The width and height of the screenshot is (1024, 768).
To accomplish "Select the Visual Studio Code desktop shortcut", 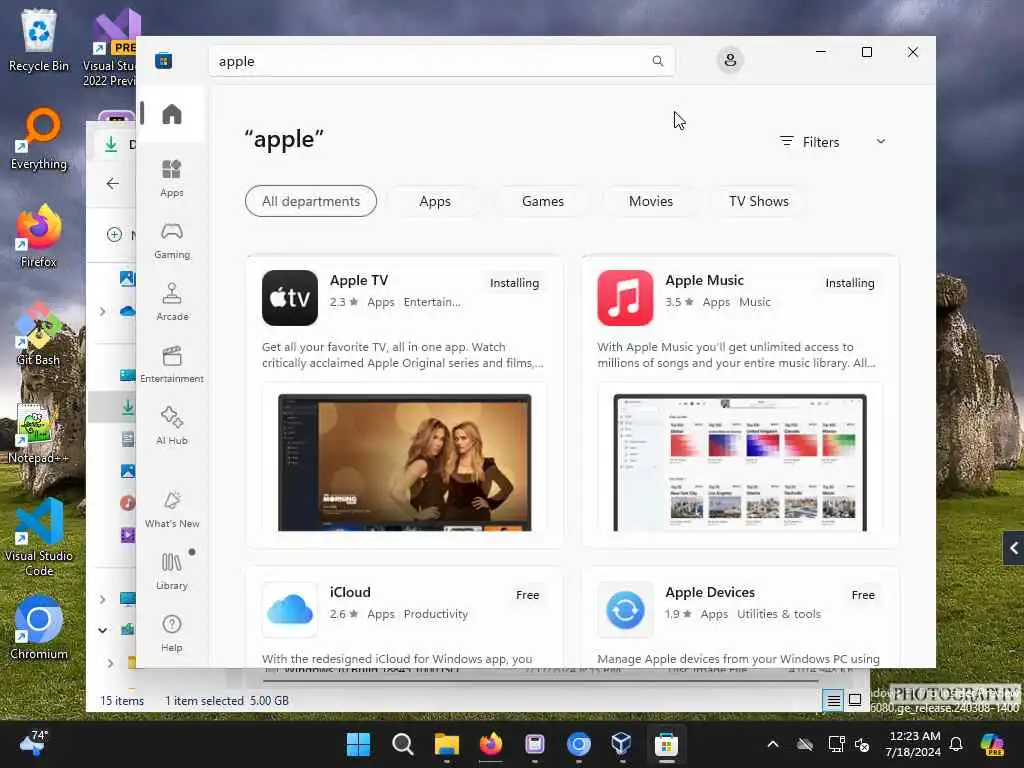I will (39, 537).
